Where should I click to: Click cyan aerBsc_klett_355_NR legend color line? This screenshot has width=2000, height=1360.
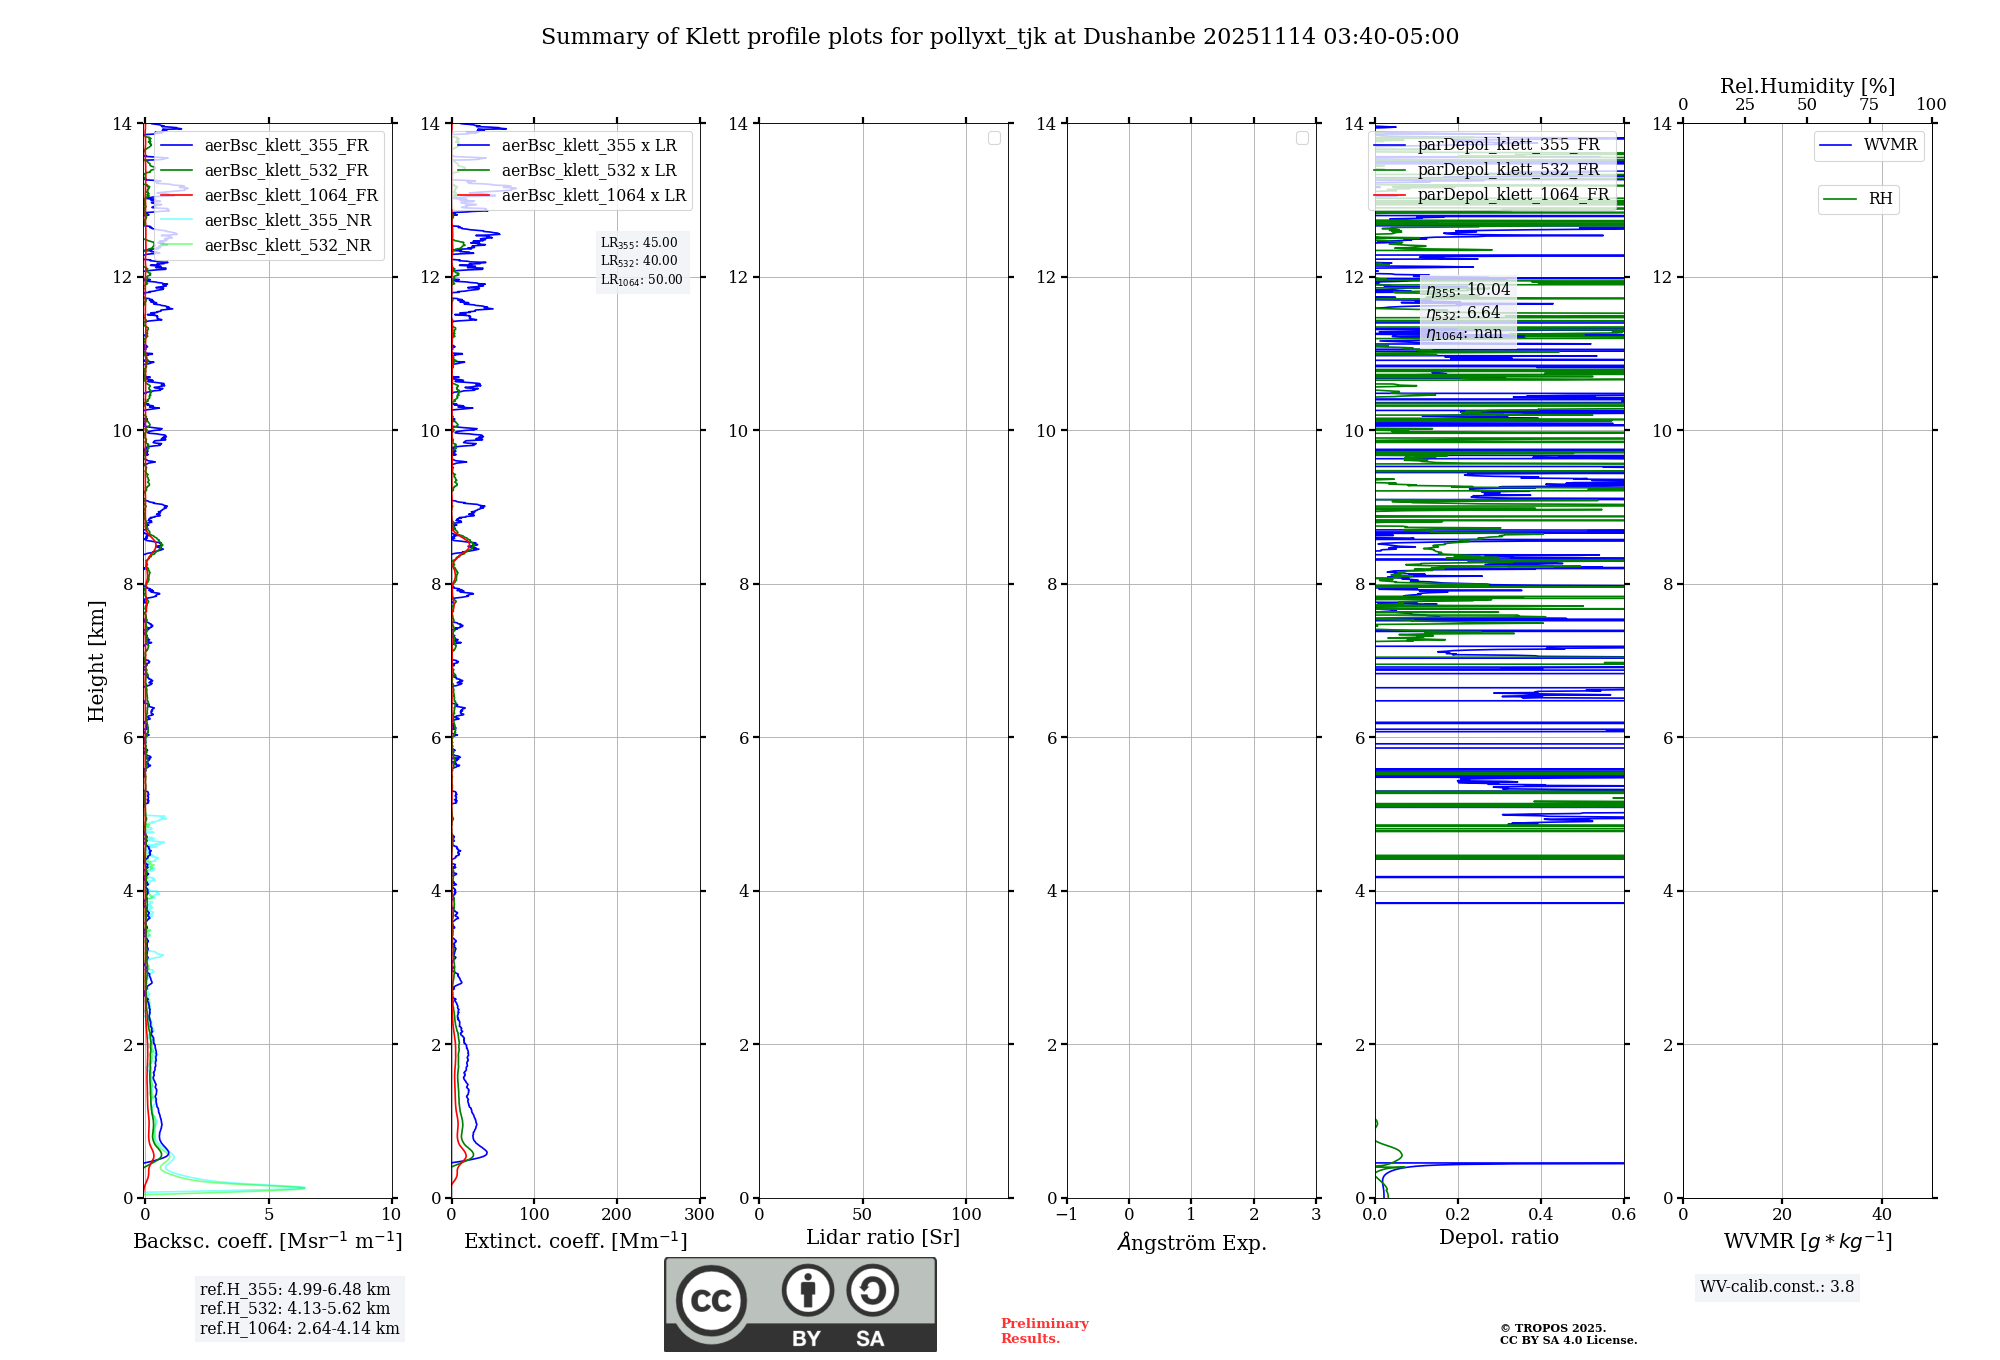176,221
